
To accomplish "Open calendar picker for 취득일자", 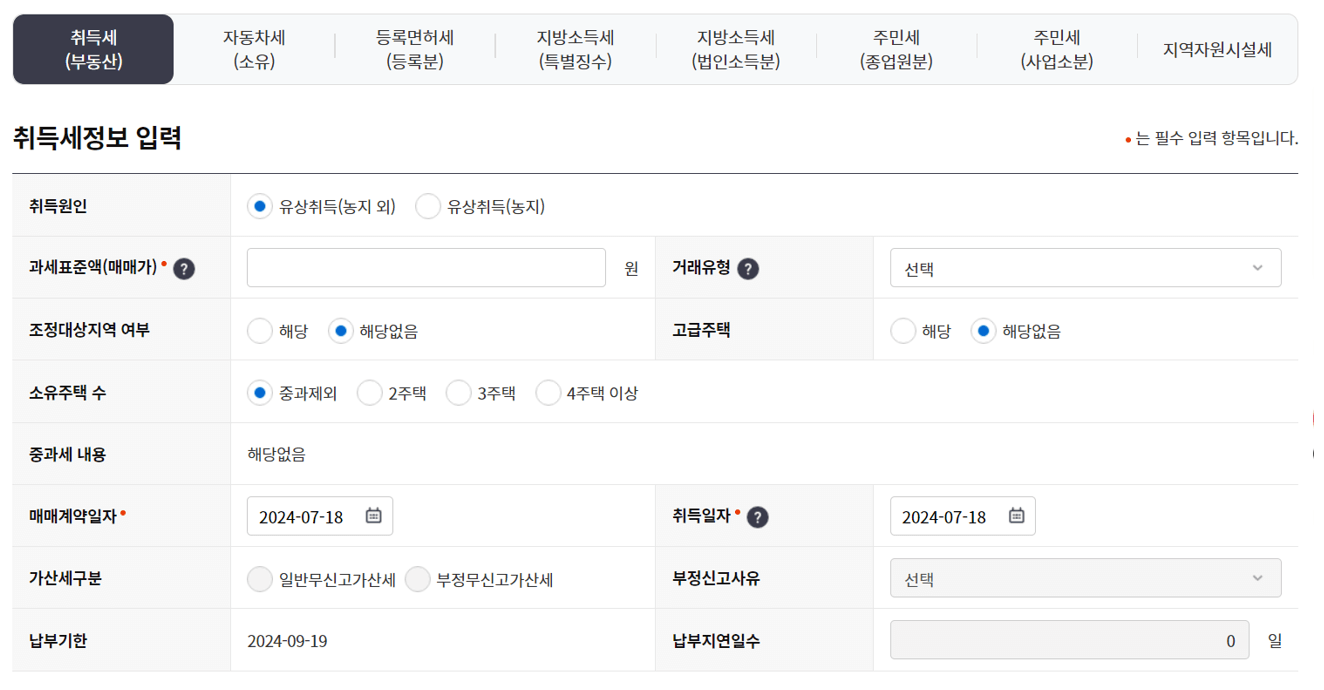I will pos(1019,515).
